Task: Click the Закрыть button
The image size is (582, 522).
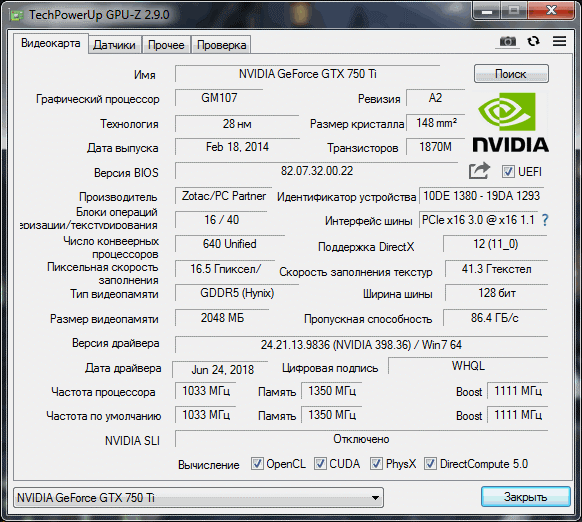Action: tap(526, 497)
